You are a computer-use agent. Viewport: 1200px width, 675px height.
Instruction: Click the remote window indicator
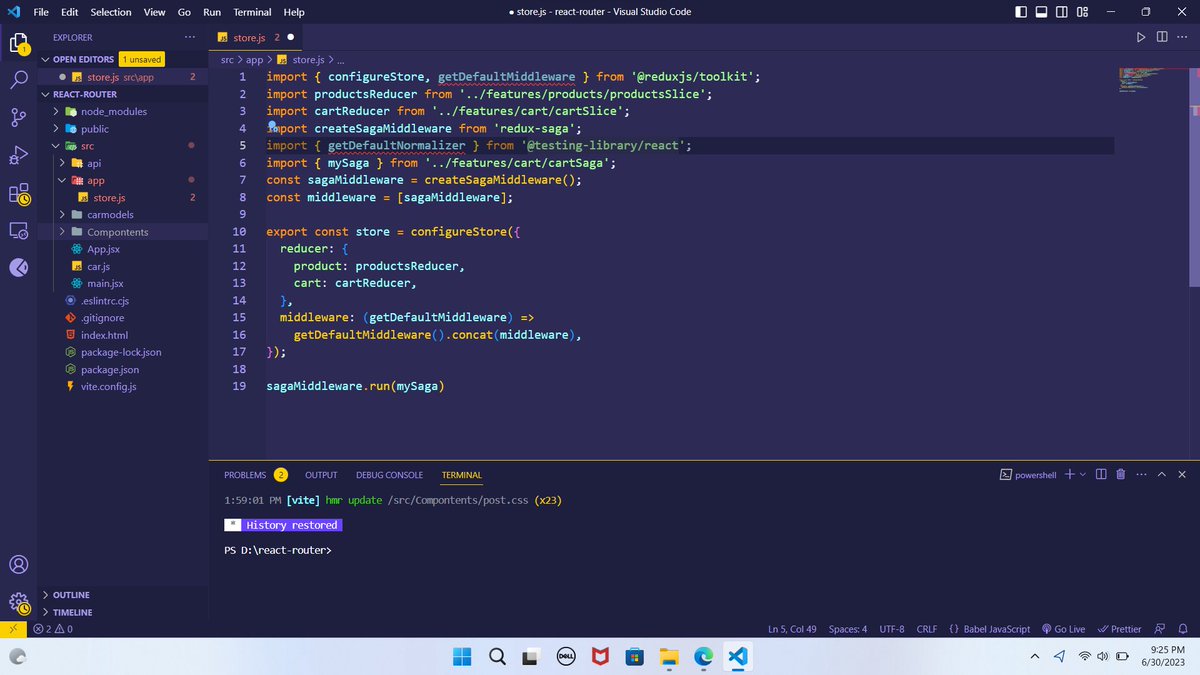pyautogui.click(x=12, y=629)
